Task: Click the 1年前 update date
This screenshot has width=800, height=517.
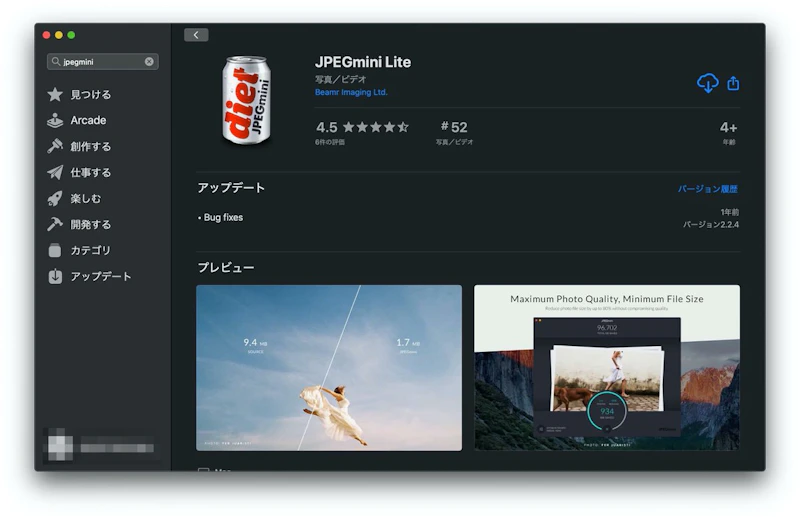Action: tap(729, 212)
